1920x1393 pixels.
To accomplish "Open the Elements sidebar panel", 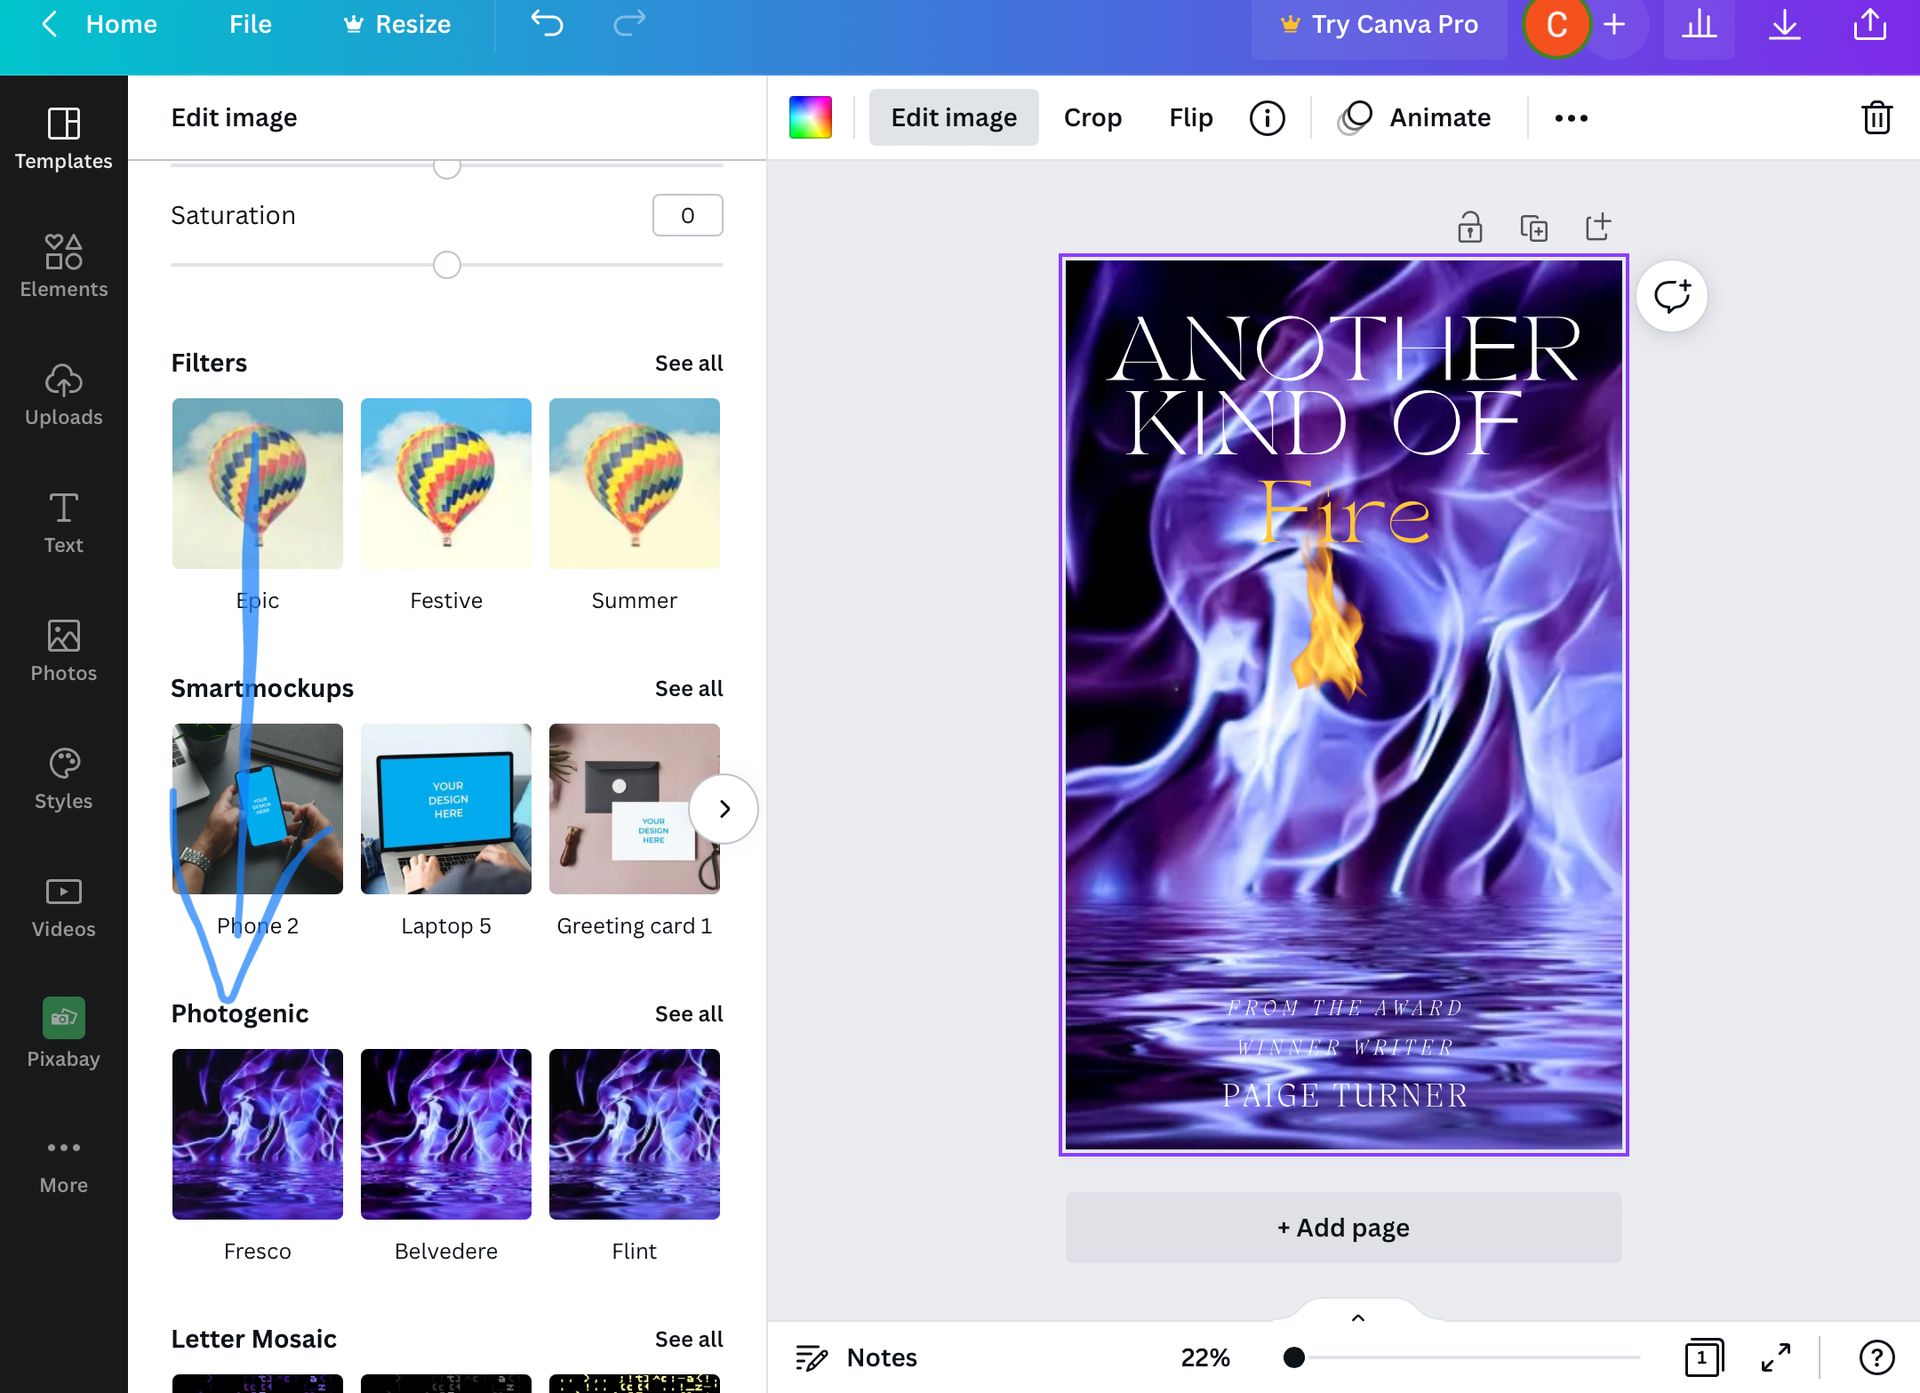I will tap(63, 266).
